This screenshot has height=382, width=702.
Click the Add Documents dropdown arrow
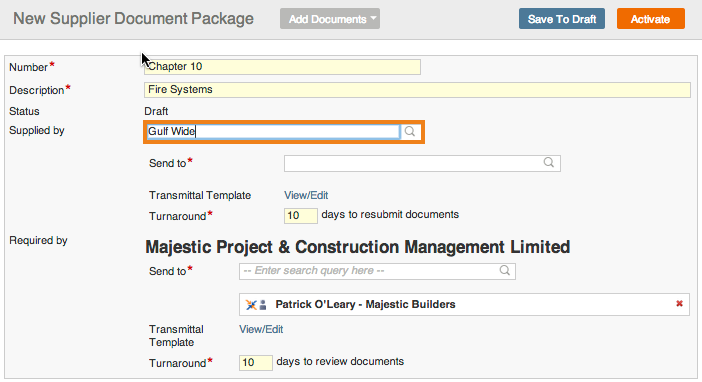pos(373,19)
